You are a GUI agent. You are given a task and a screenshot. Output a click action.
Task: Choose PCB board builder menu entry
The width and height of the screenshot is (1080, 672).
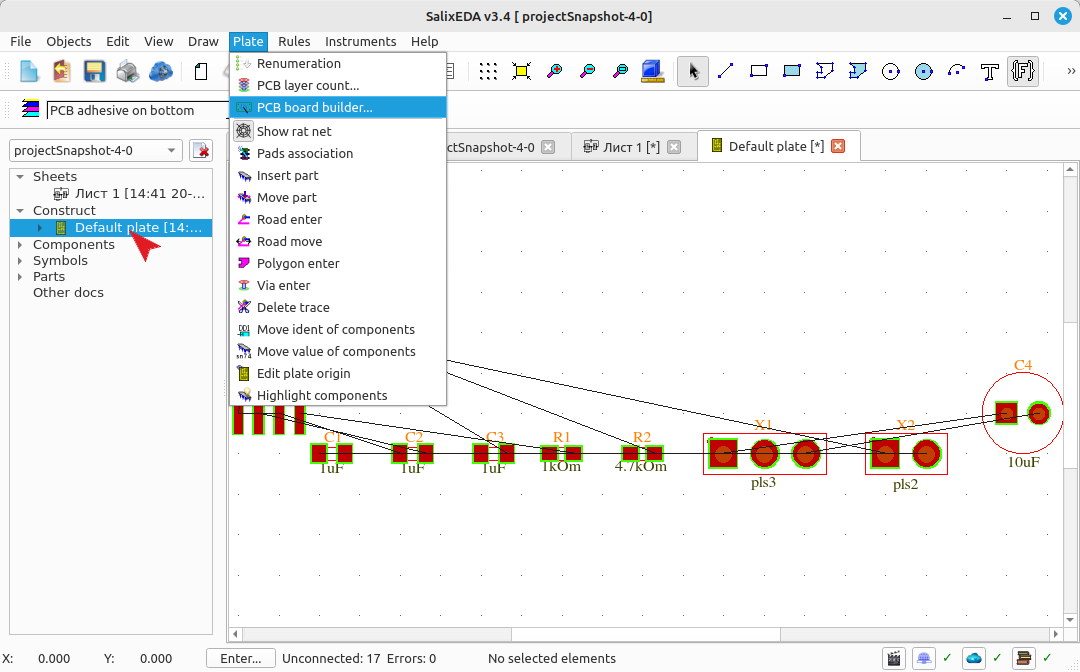click(338, 107)
